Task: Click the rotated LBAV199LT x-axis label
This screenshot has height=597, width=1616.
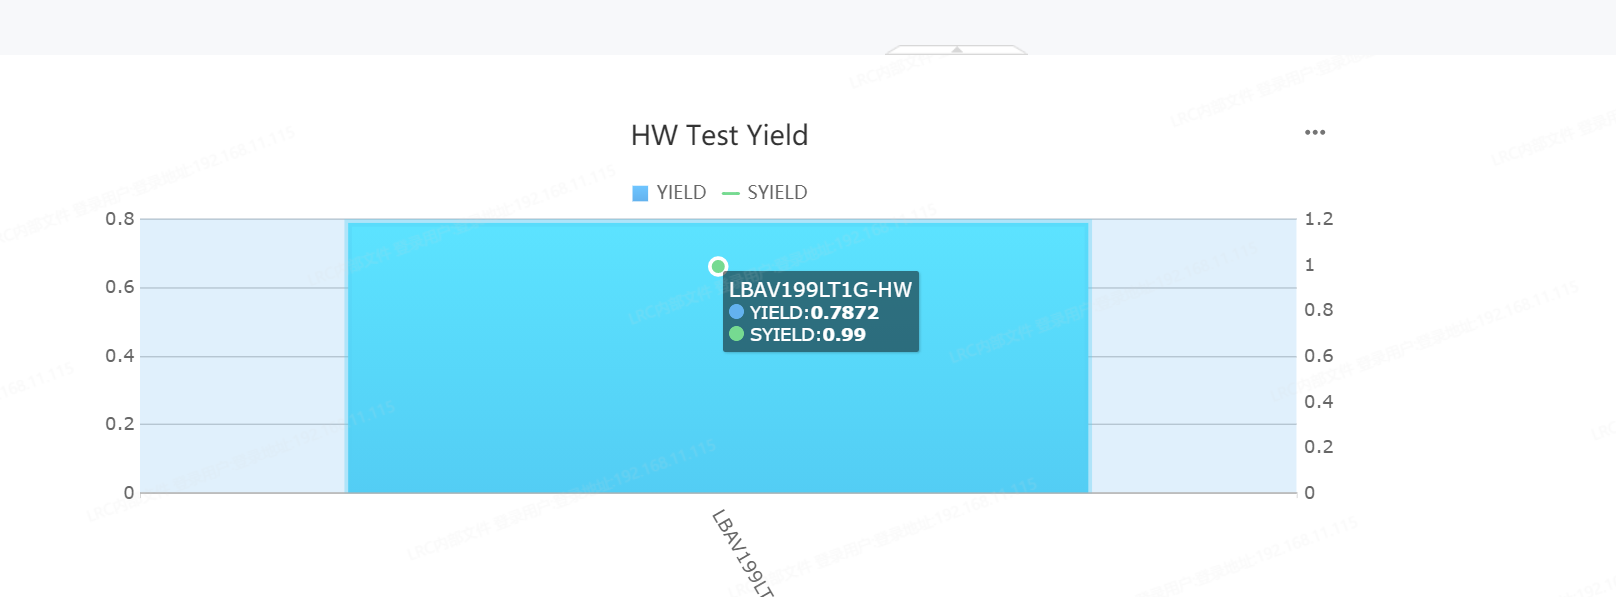Action: 742,552
